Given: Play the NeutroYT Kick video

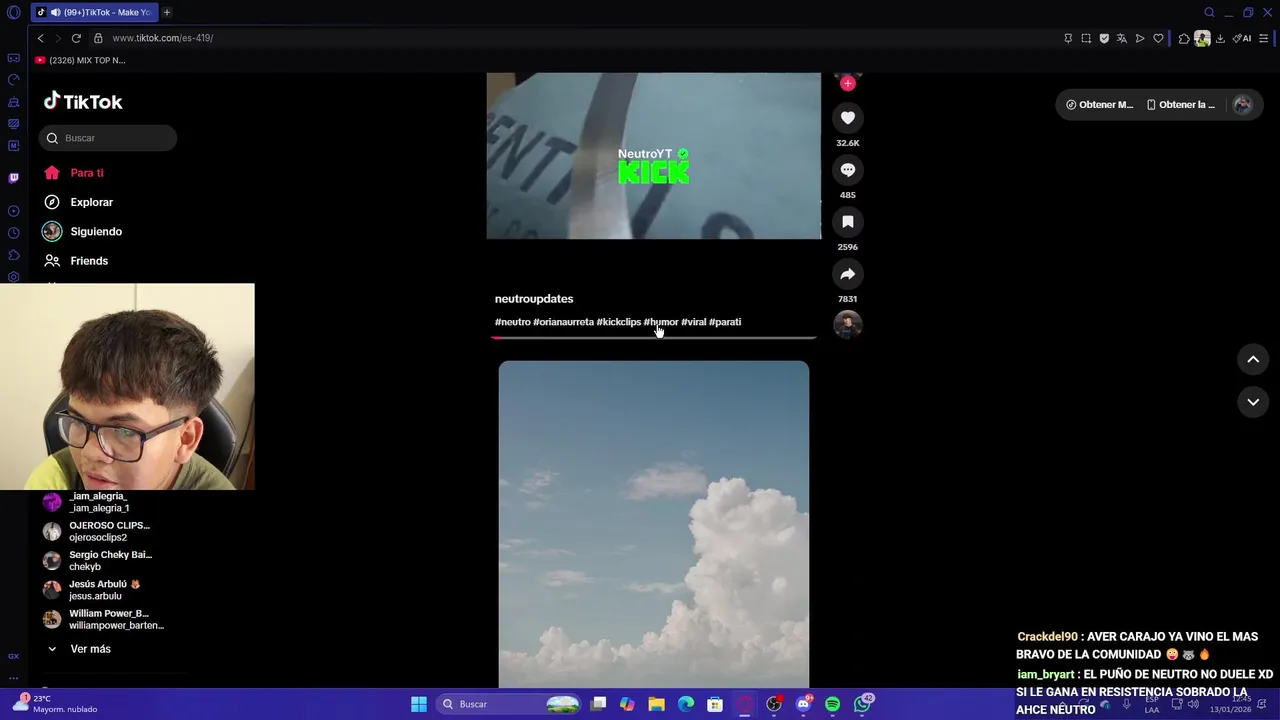Looking at the screenshot, I should [654, 156].
